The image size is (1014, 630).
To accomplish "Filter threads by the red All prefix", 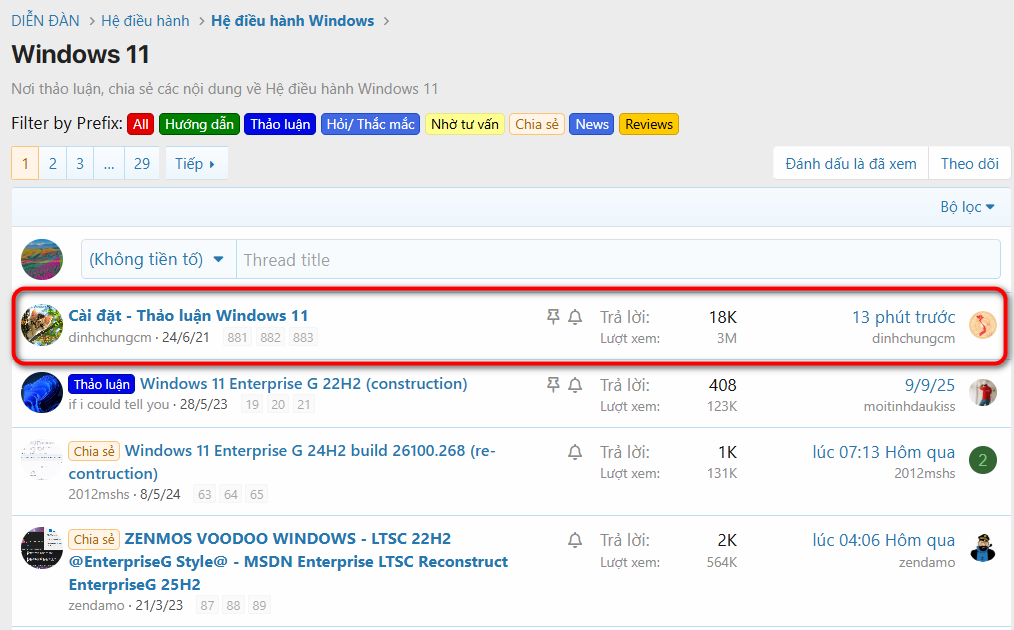I will tap(140, 124).
